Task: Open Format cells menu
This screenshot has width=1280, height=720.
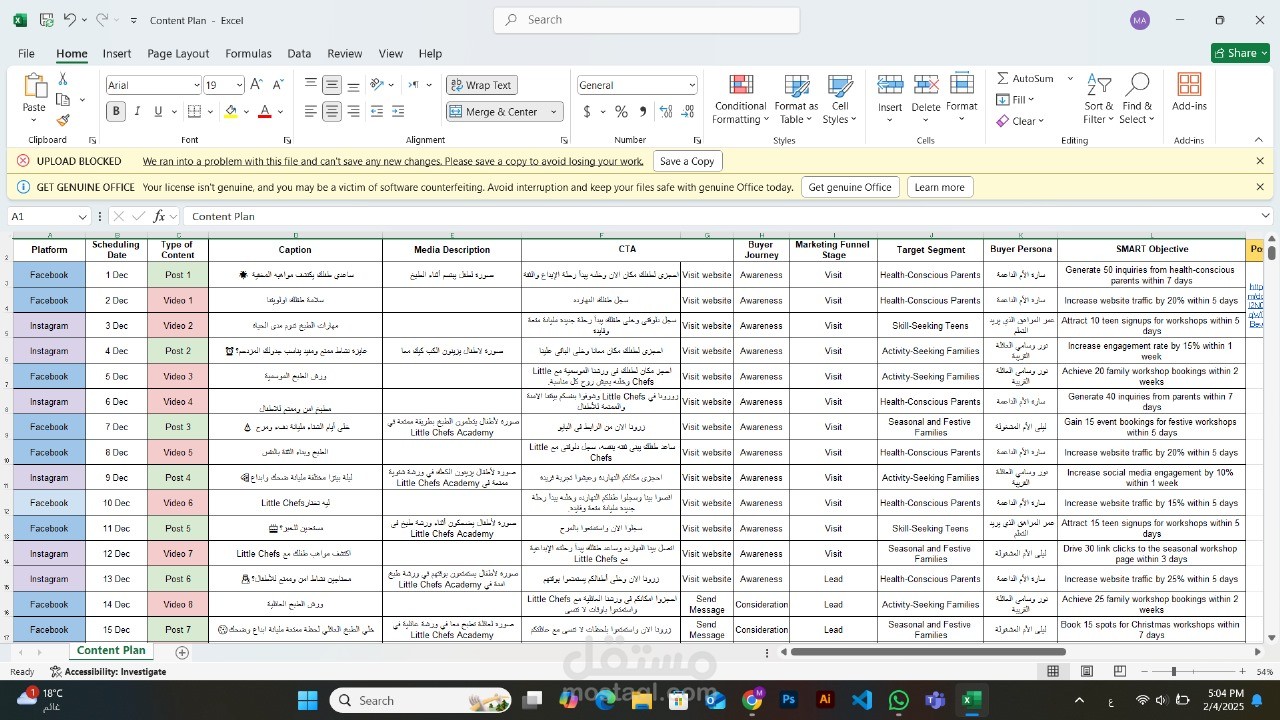Action: [x=962, y=99]
